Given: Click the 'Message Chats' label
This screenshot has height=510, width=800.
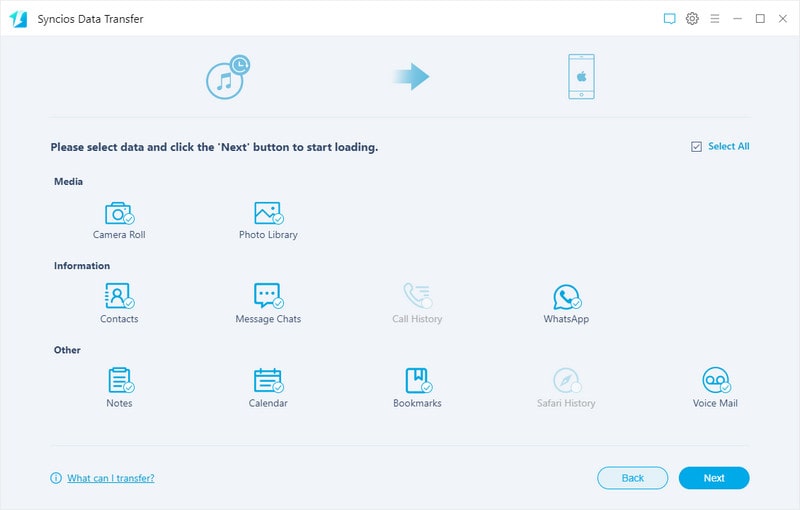Looking at the screenshot, I should click(x=268, y=319).
